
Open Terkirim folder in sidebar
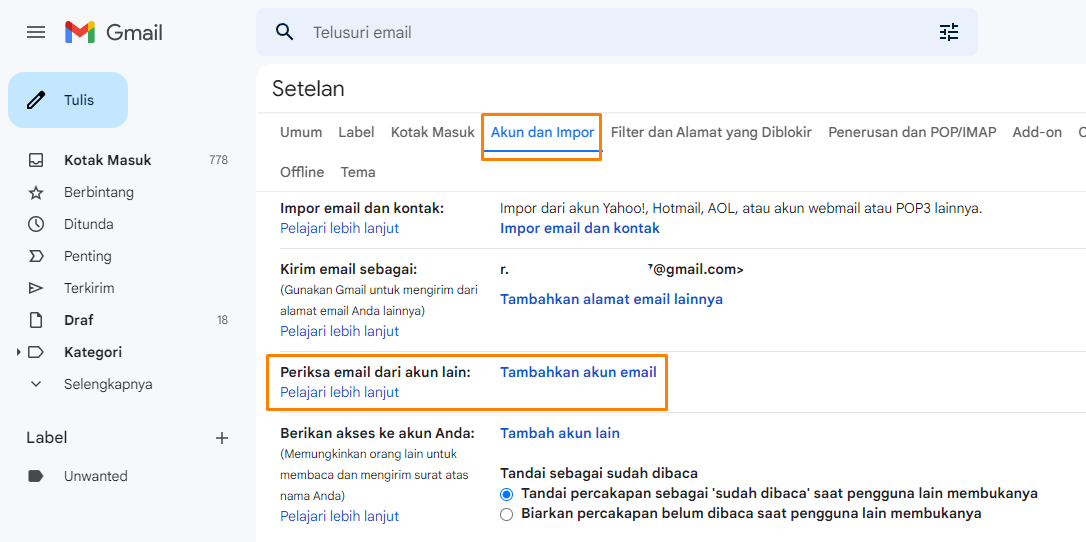(89, 288)
